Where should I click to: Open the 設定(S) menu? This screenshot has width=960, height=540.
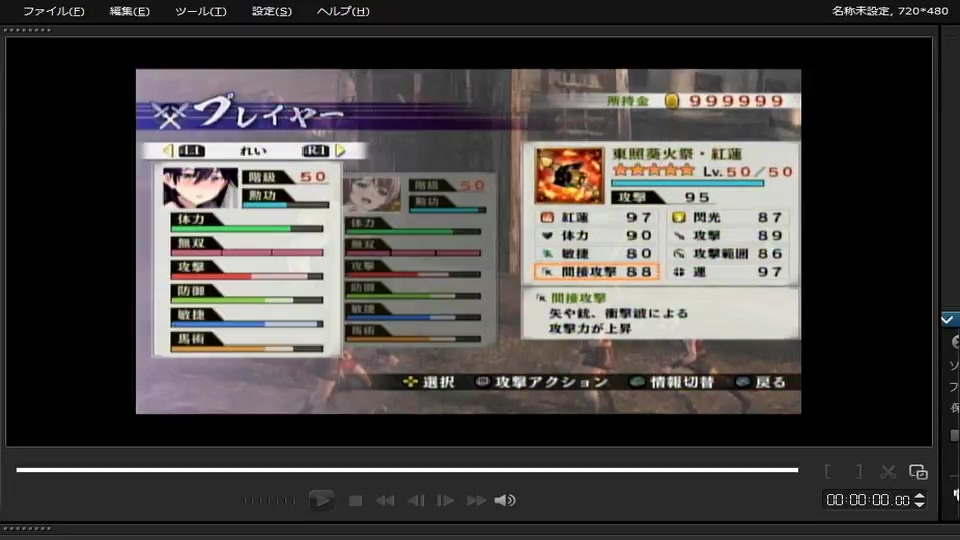(x=272, y=11)
